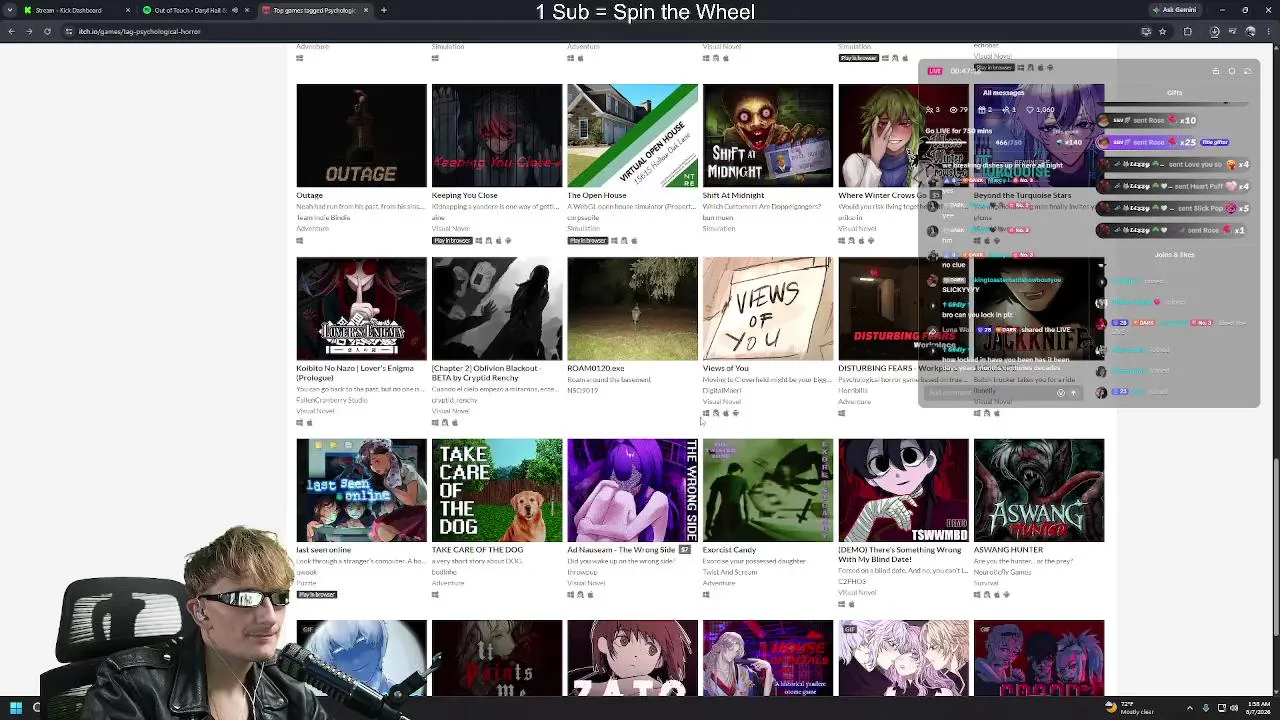Click Play in browser under last seen online
The image size is (1280, 720).
pyautogui.click(x=316, y=595)
